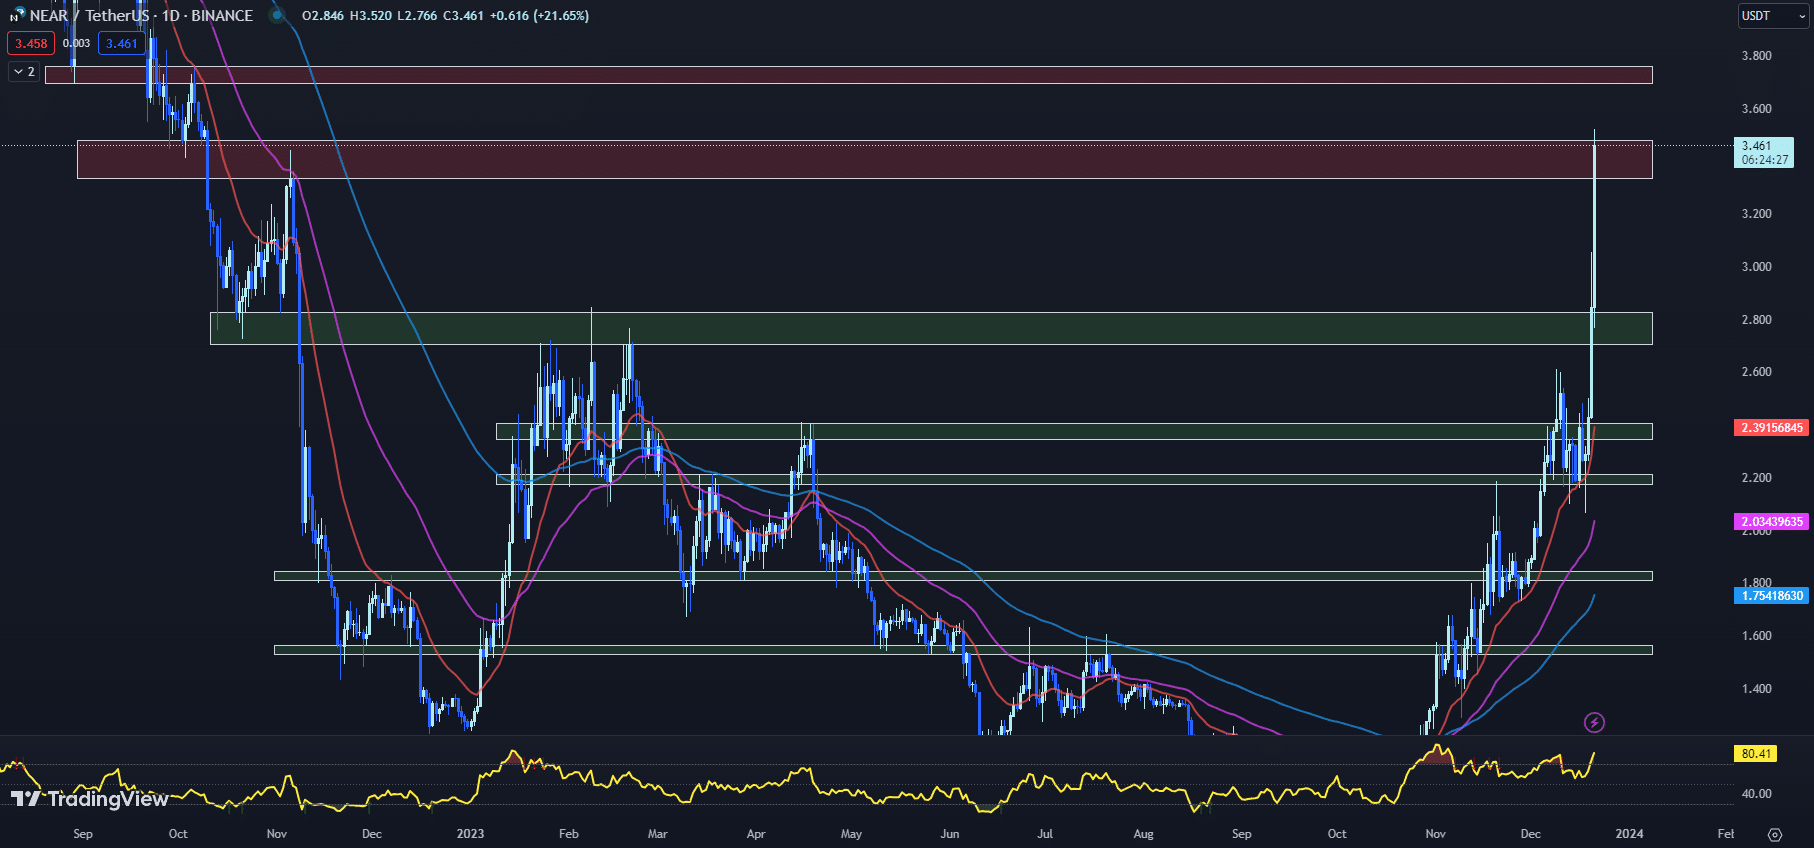1814x848 pixels.
Task: Click the Apr label on the time axis
Action: click(755, 834)
